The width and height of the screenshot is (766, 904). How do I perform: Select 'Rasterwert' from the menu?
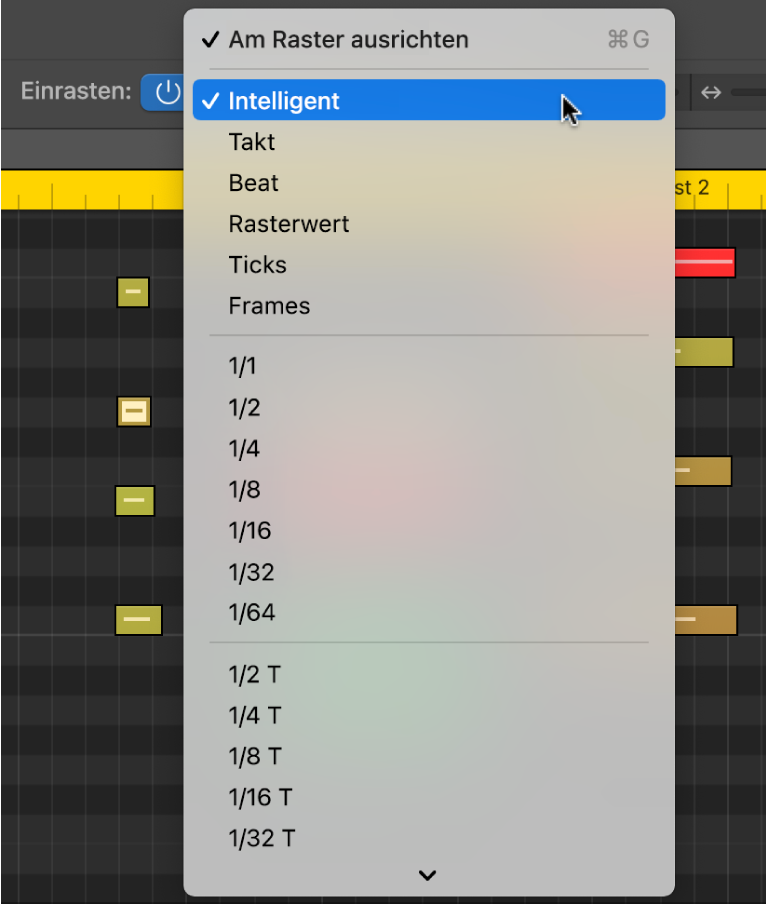[x=289, y=224]
